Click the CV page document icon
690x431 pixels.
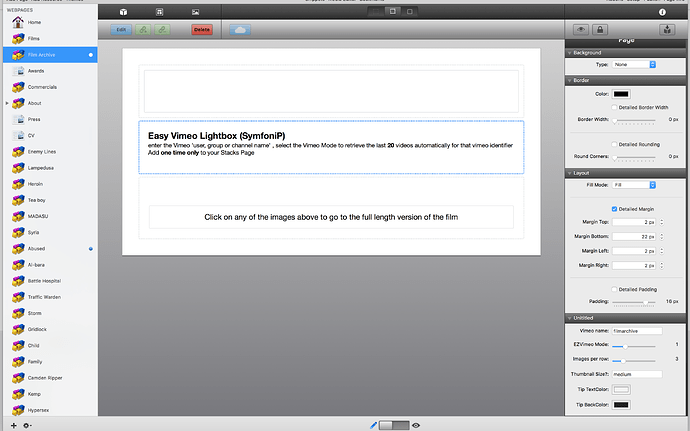click(18, 135)
